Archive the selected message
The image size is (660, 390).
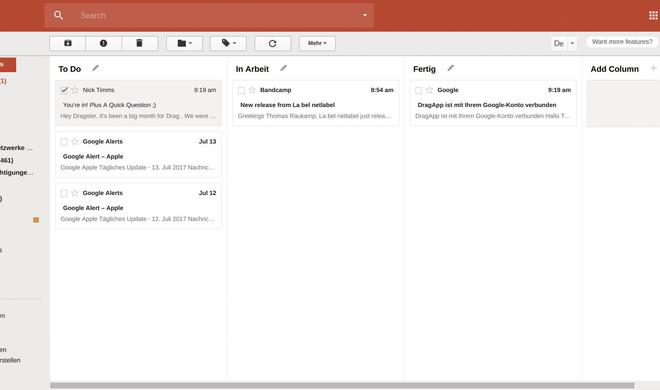[x=68, y=43]
